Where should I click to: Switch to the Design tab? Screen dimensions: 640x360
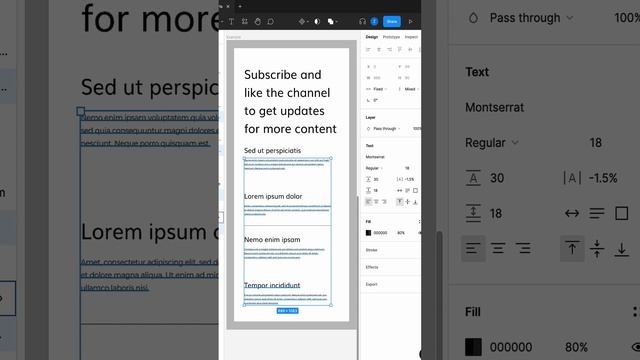point(371,37)
